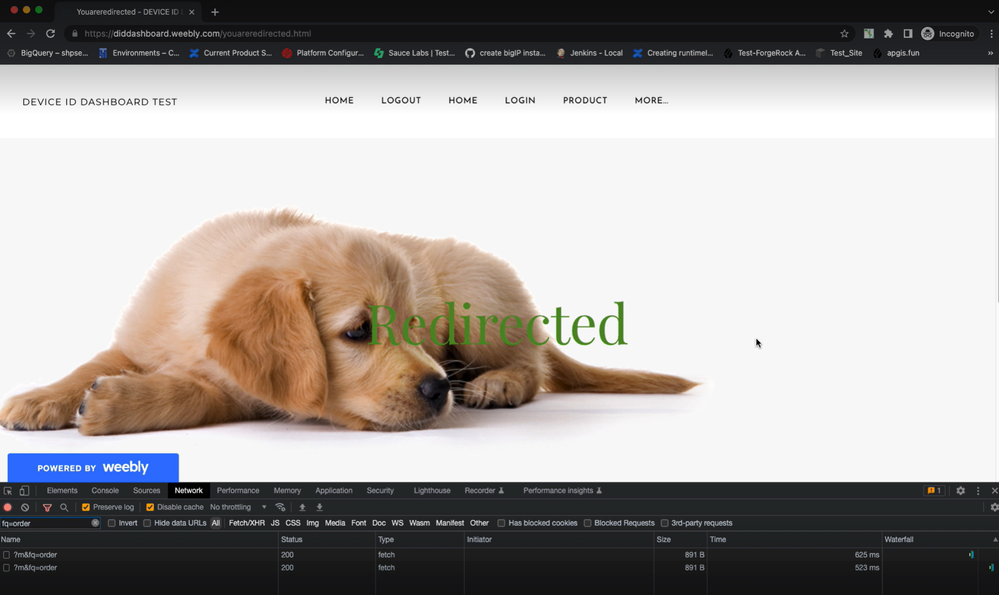Toggle the network filter funnel icon
Screen dimensions: 999x595
pyautogui.click(x=47, y=508)
